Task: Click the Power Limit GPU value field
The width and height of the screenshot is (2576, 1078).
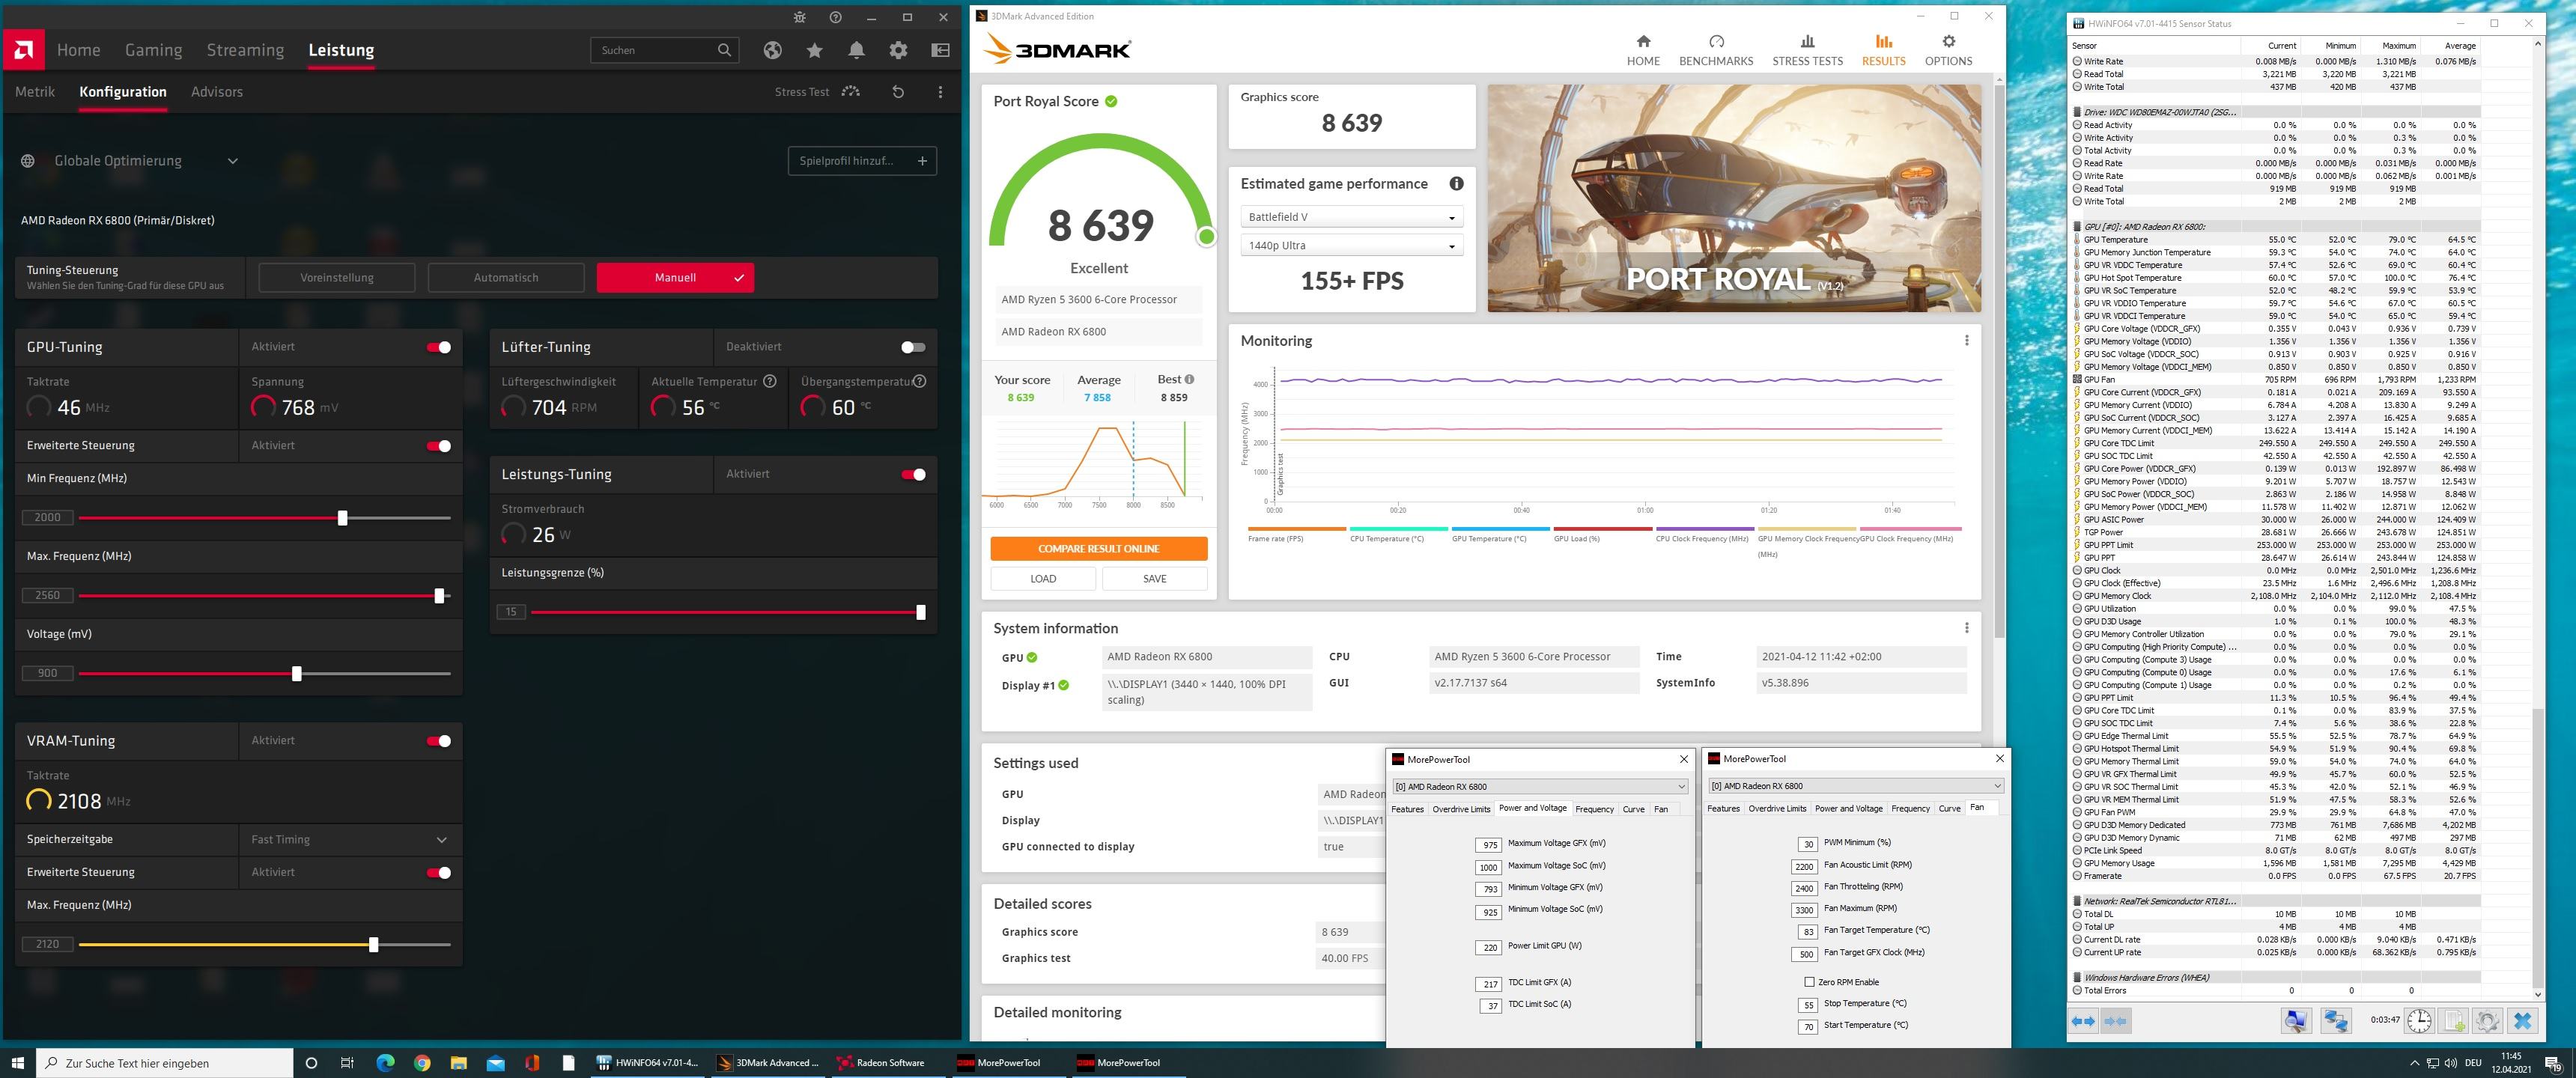Action: point(1488,947)
